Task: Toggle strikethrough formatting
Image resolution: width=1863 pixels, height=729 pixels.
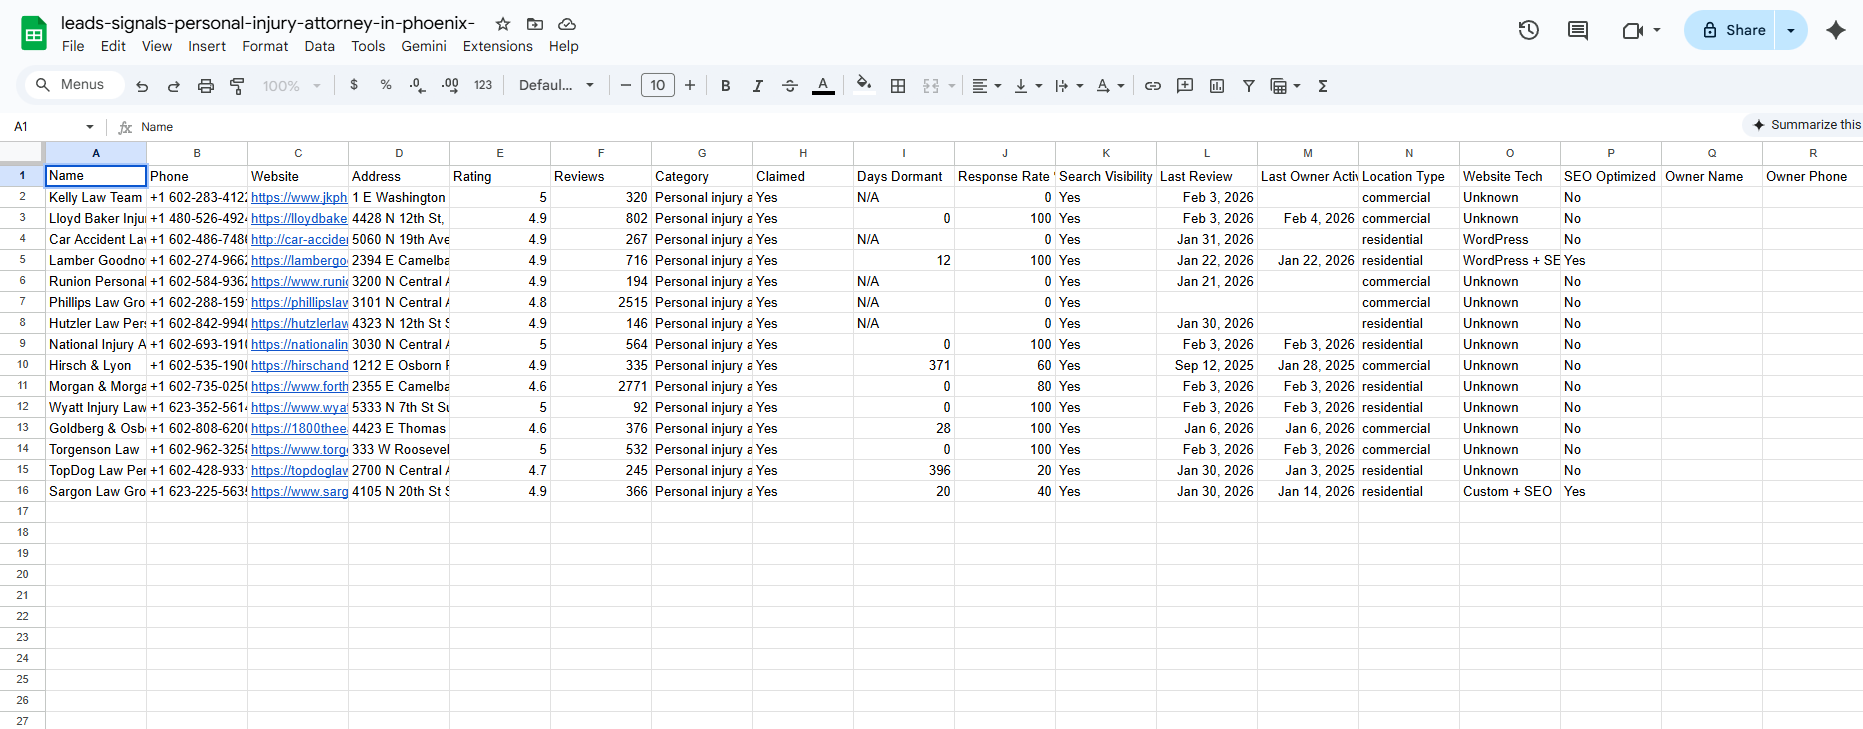Action: pos(790,86)
